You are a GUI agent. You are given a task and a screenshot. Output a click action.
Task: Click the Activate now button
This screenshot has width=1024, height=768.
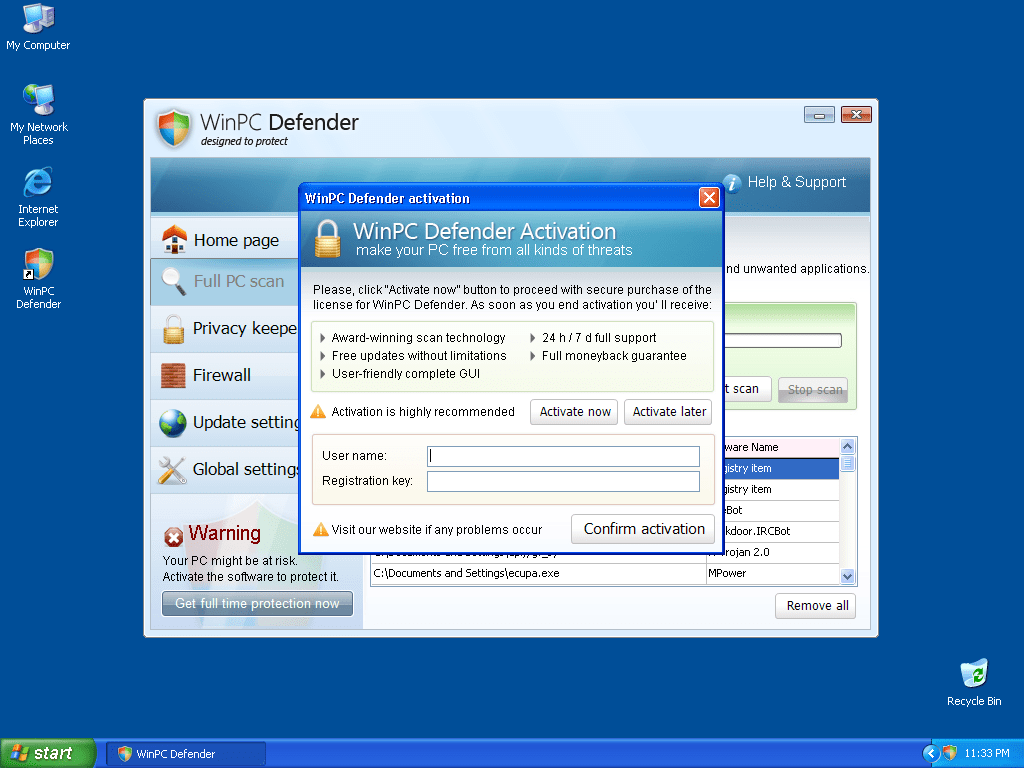tap(575, 412)
